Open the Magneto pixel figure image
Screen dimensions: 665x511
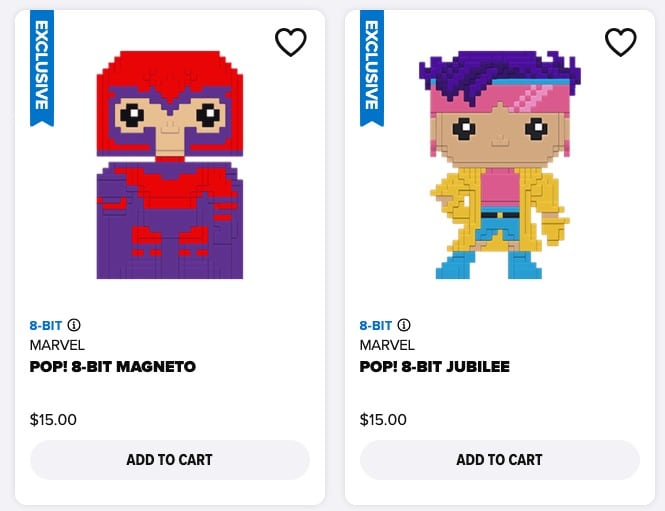(x=169, y=165)
